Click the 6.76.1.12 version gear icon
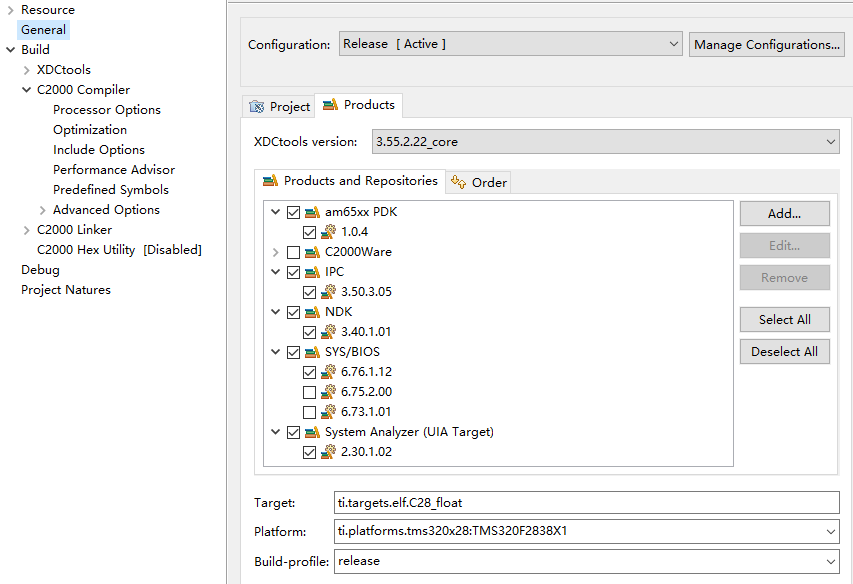Viewport: 853px width, 584px height. tap(328, 372)
